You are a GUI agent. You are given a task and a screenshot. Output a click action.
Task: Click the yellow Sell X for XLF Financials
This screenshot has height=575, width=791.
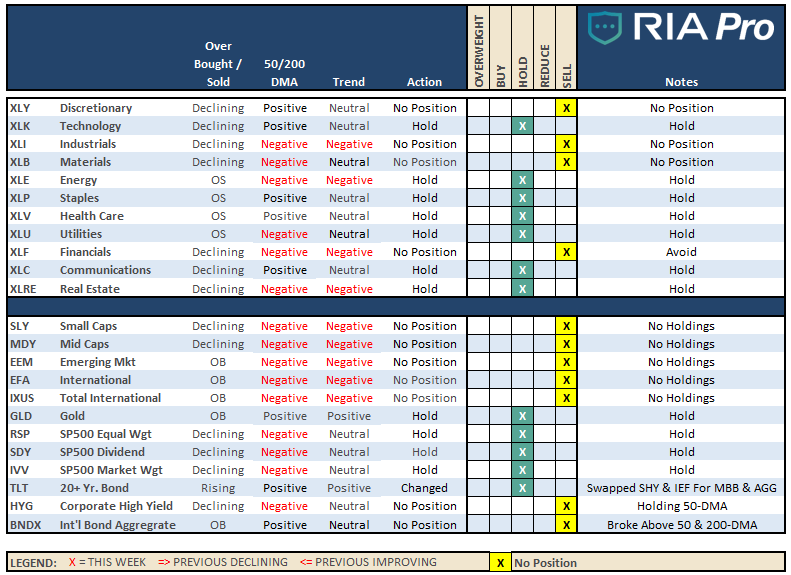(566, 252)
